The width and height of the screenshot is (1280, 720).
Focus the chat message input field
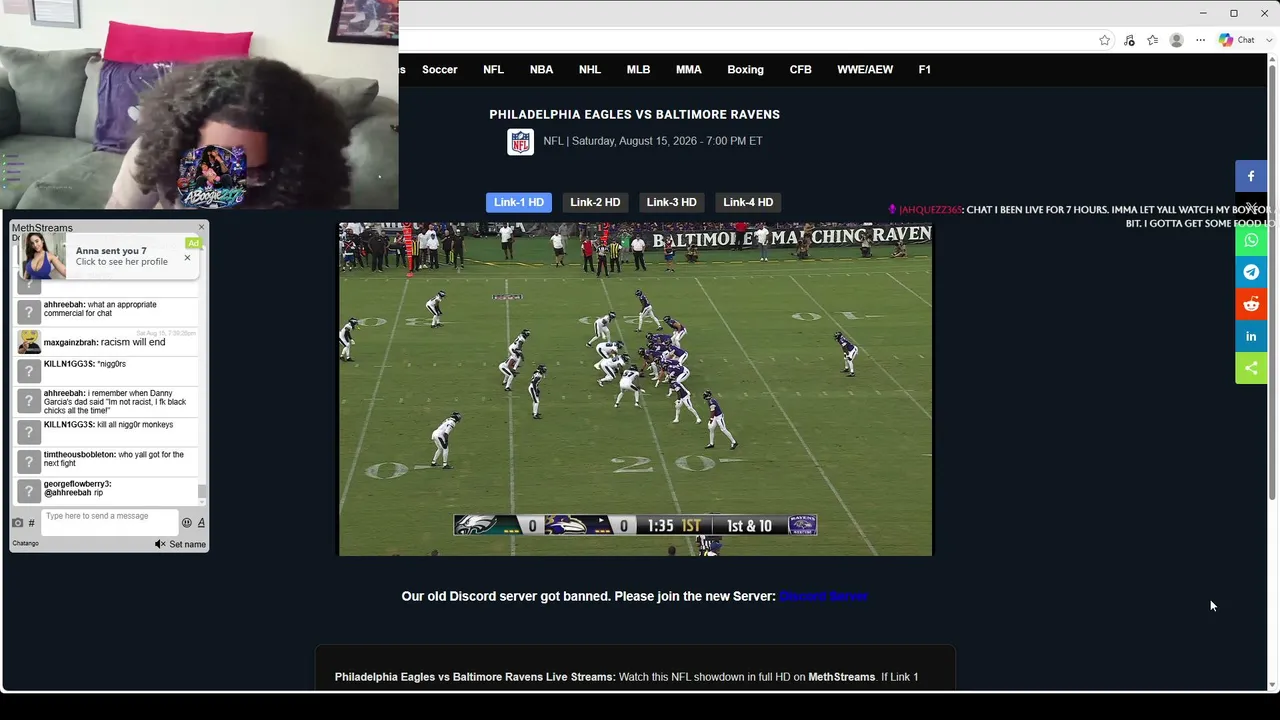tap(109, 522)
